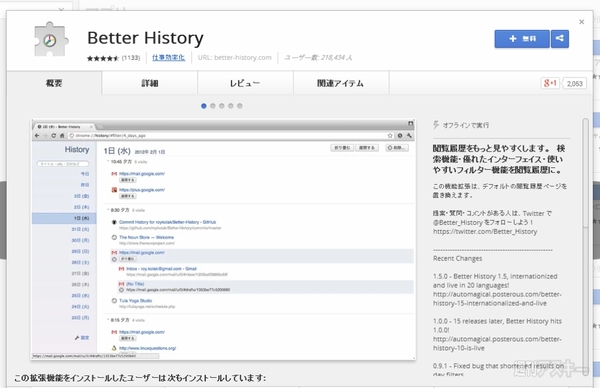Select the third carousel dot

coord(222,106)
